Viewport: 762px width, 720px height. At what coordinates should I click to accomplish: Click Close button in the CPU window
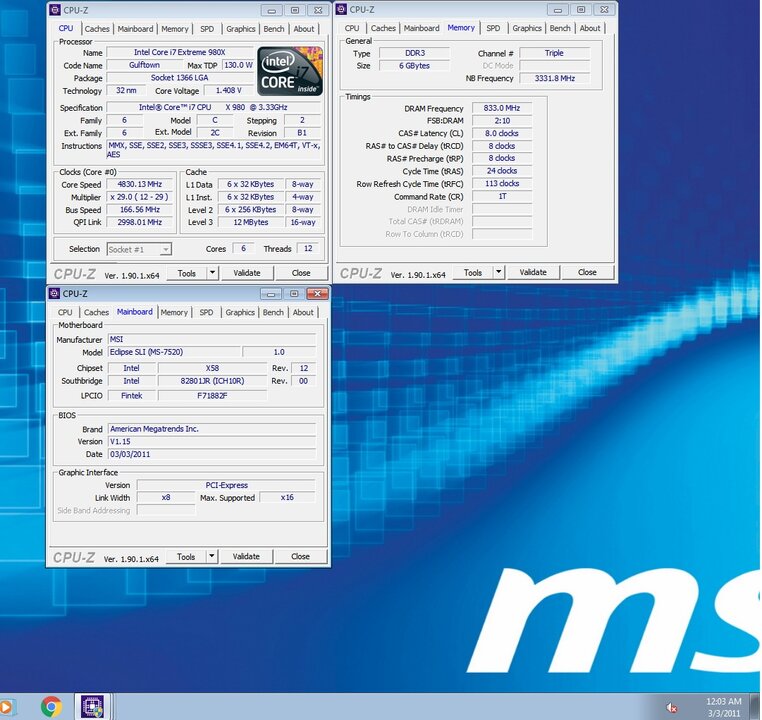click(301, 273)
